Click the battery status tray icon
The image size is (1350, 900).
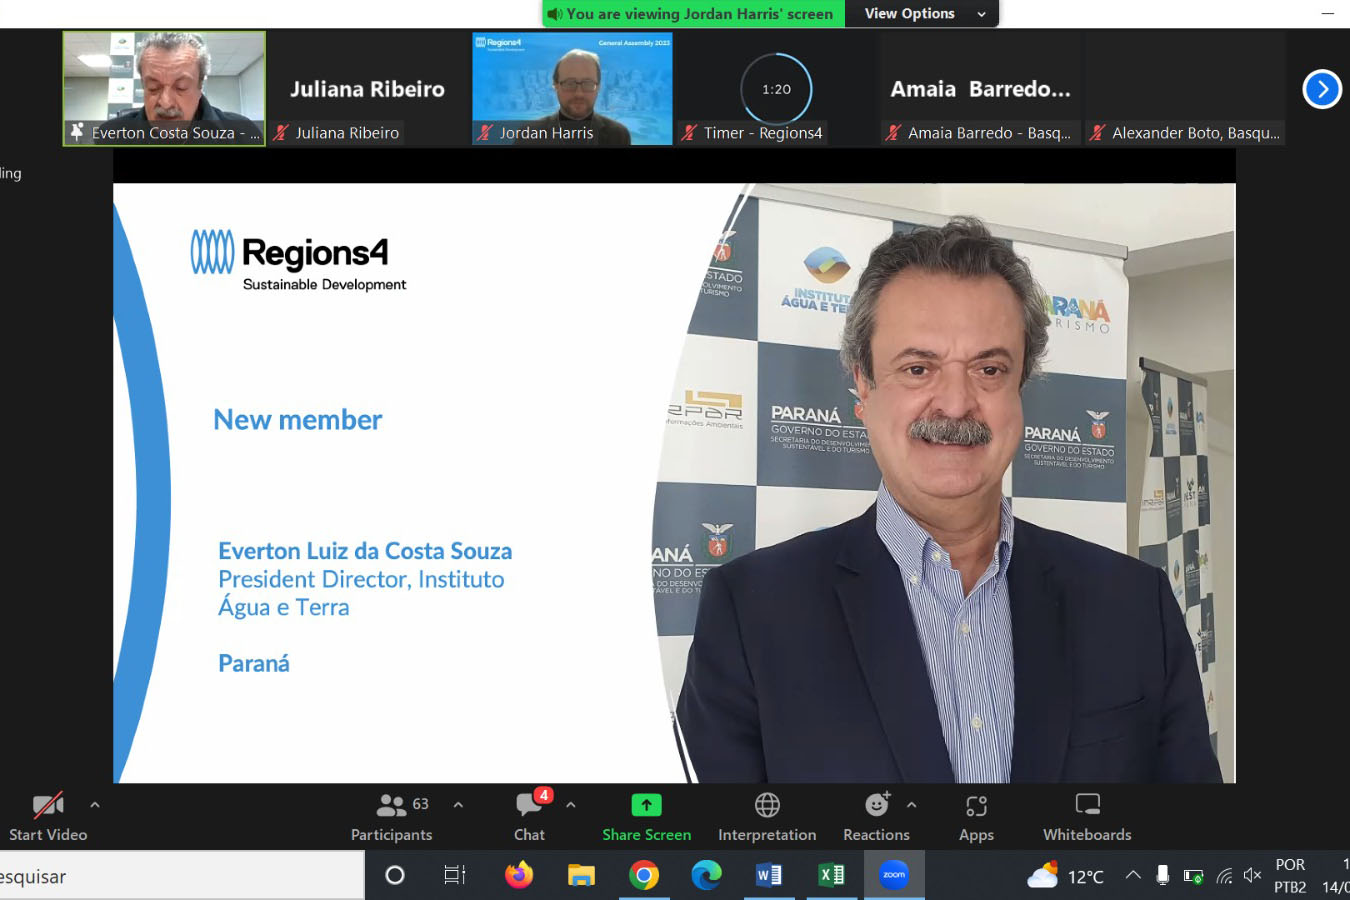pyautogui.click(x=1193, y=876)
